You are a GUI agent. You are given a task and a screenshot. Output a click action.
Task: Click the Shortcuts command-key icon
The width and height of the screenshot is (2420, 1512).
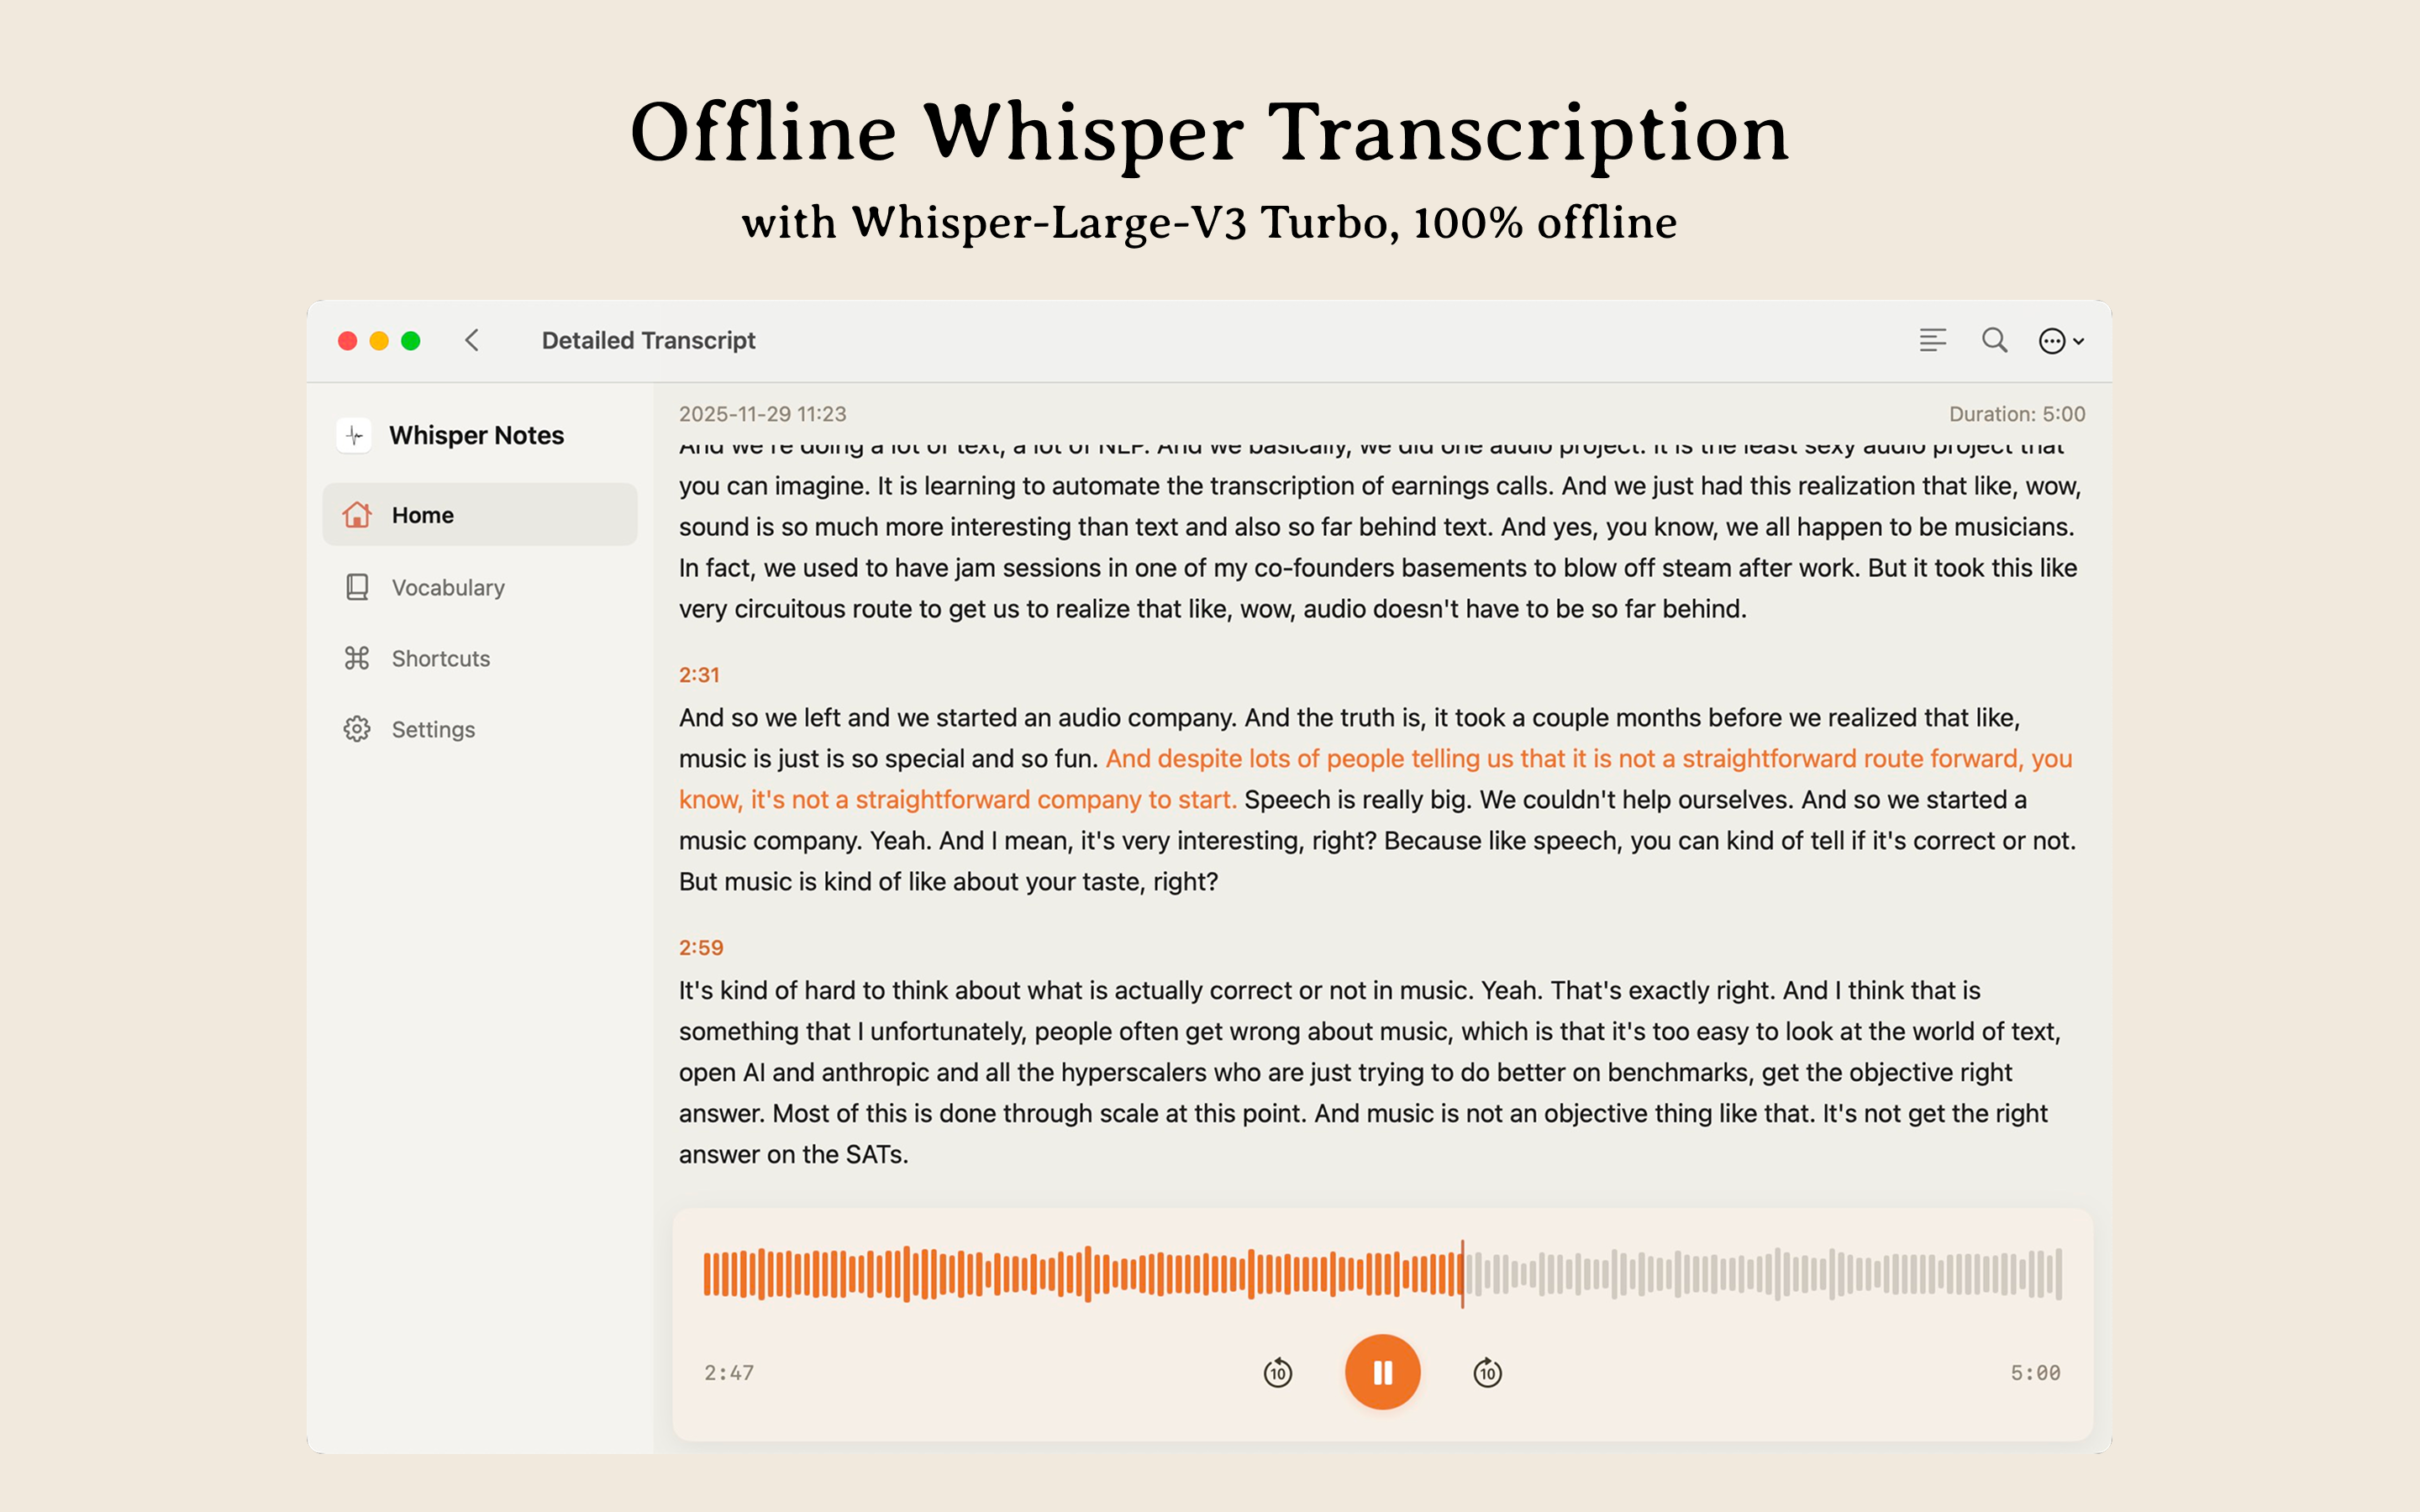(357, 658)
